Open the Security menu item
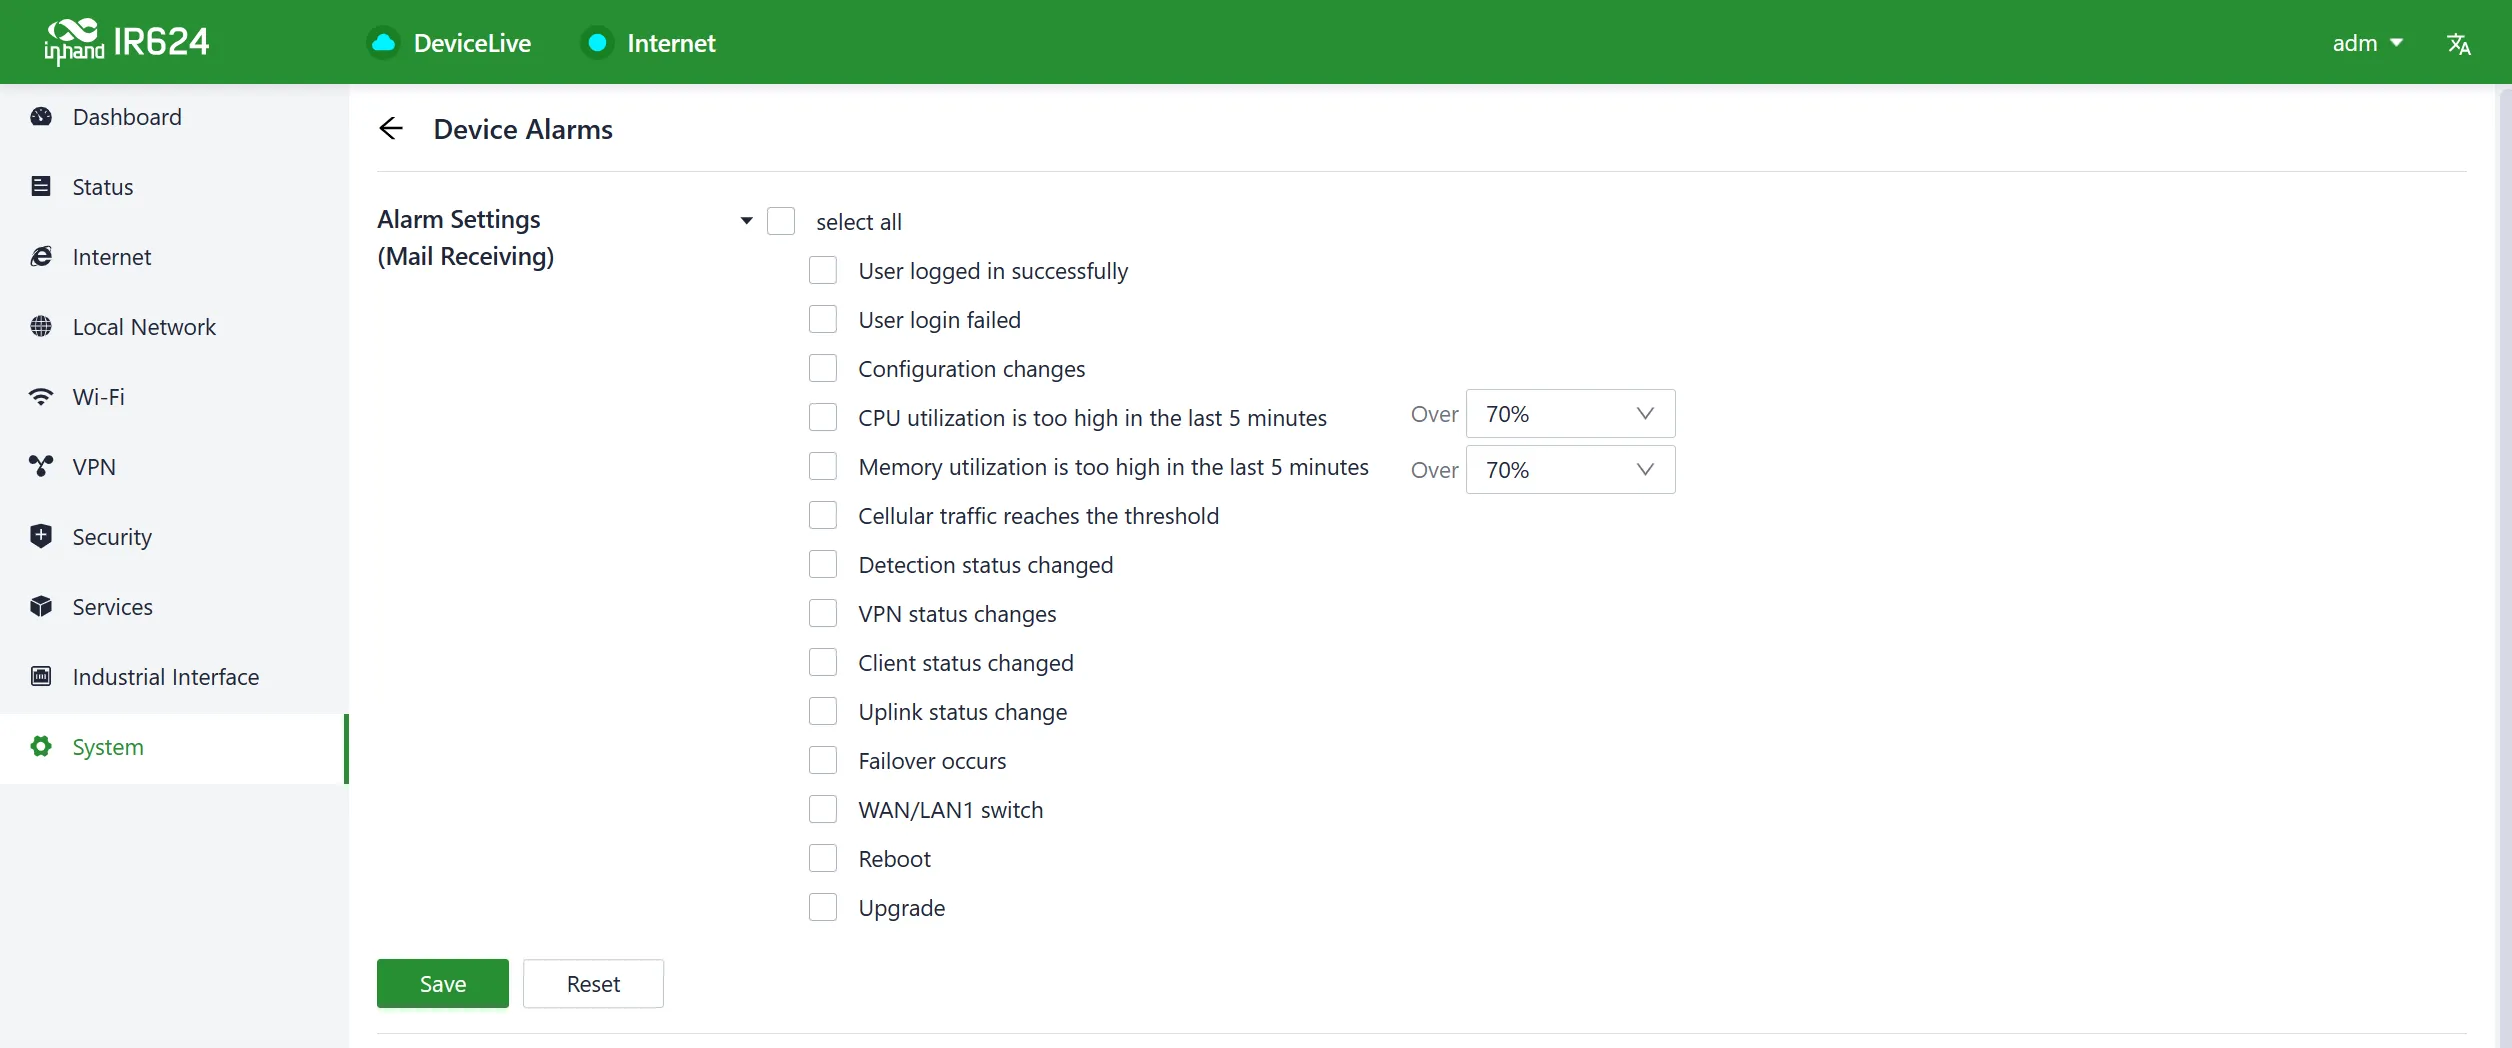 174,537
